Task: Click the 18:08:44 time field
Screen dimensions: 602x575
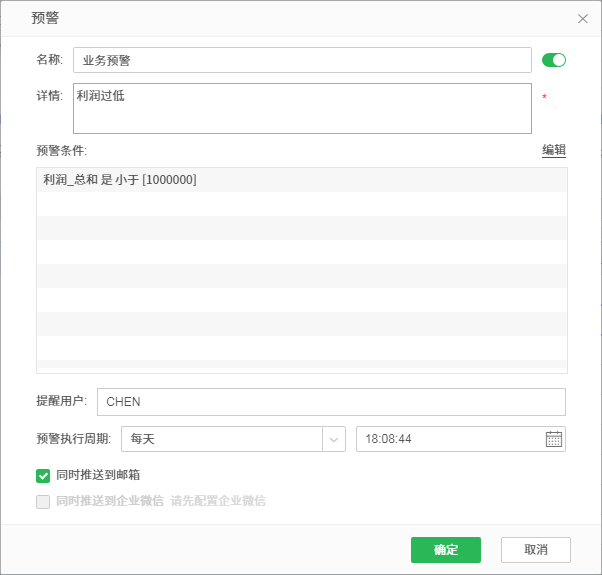Action: pyautogui.click(x=449, y=439)
